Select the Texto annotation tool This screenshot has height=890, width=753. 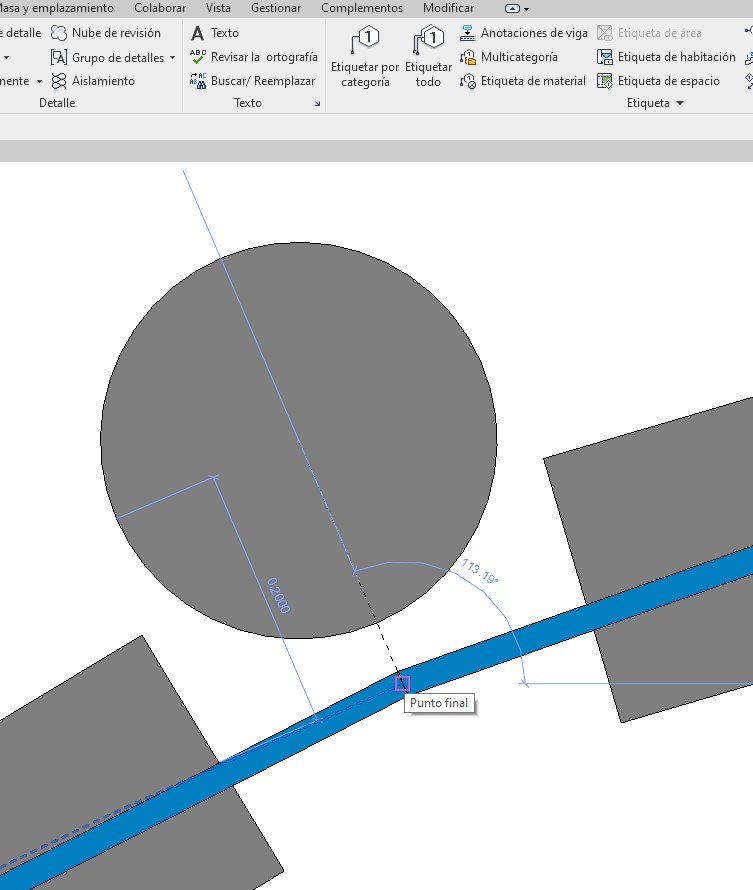click(x=215, y=33)
